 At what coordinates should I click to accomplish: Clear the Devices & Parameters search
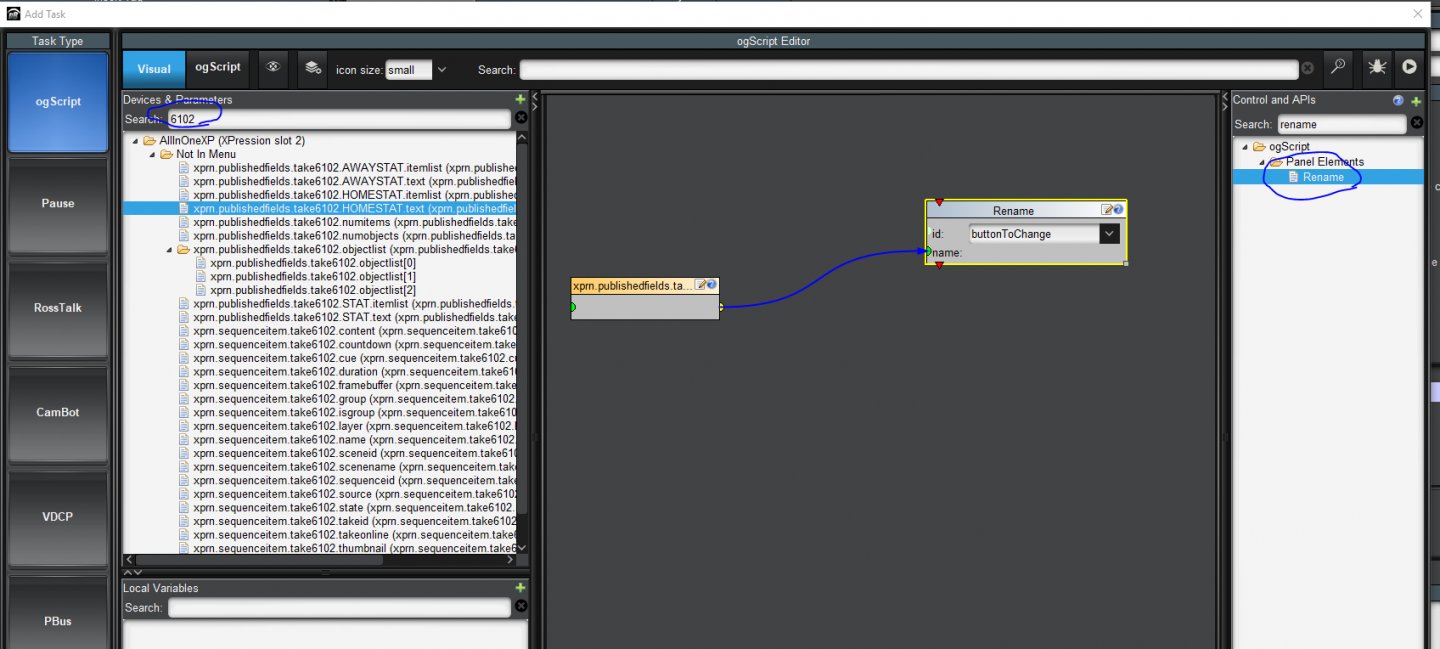521,119
